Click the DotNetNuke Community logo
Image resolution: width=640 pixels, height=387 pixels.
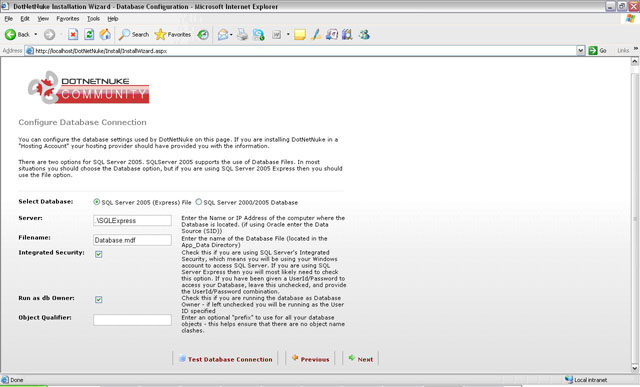tap(88, 88)
